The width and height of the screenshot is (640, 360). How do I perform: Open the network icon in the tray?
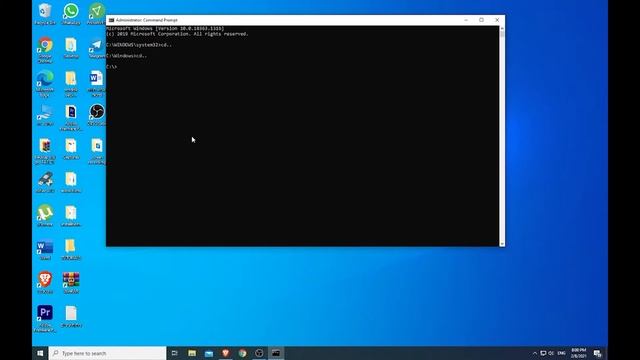click(x=543, y=353)
